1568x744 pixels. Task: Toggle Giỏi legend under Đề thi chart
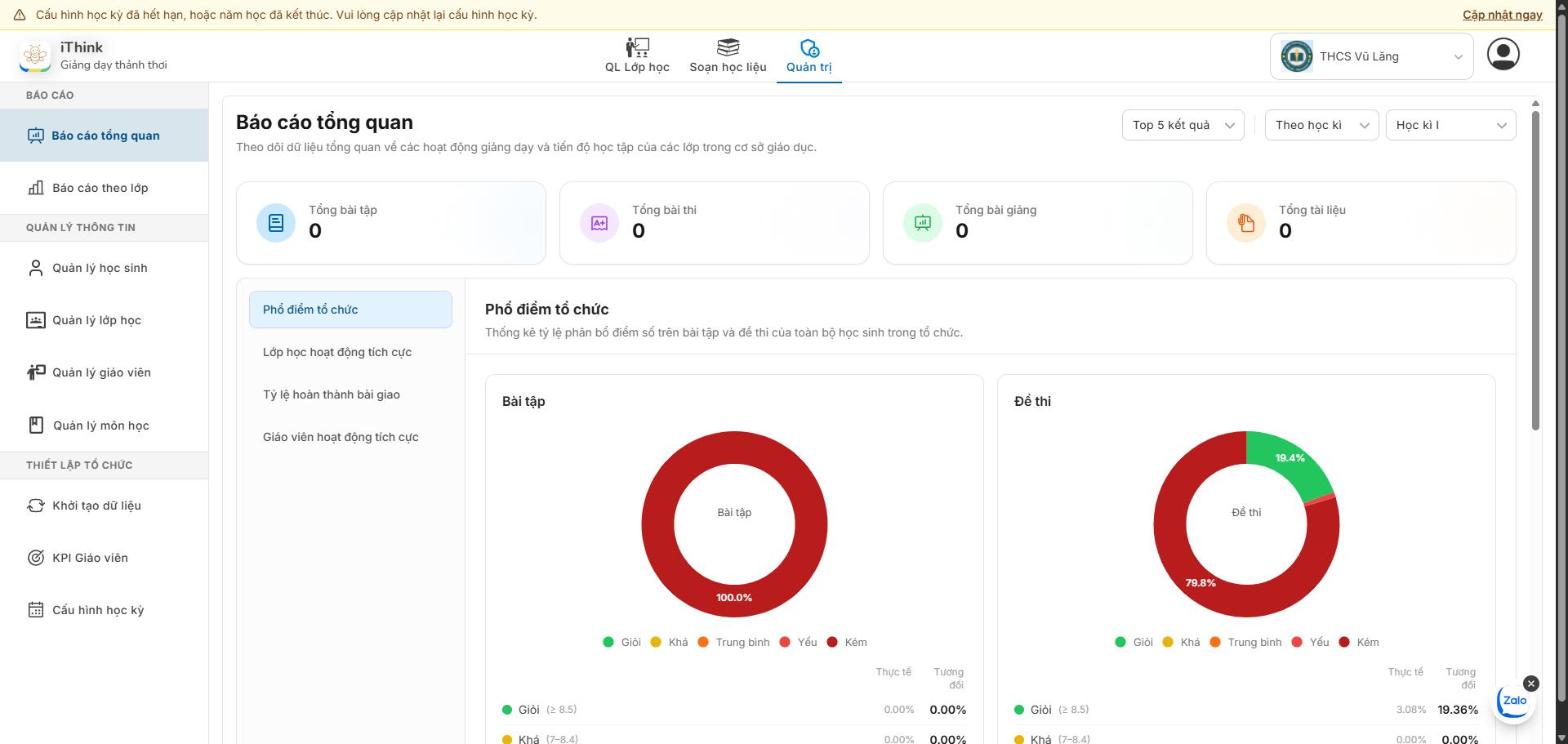[1133, 642]
